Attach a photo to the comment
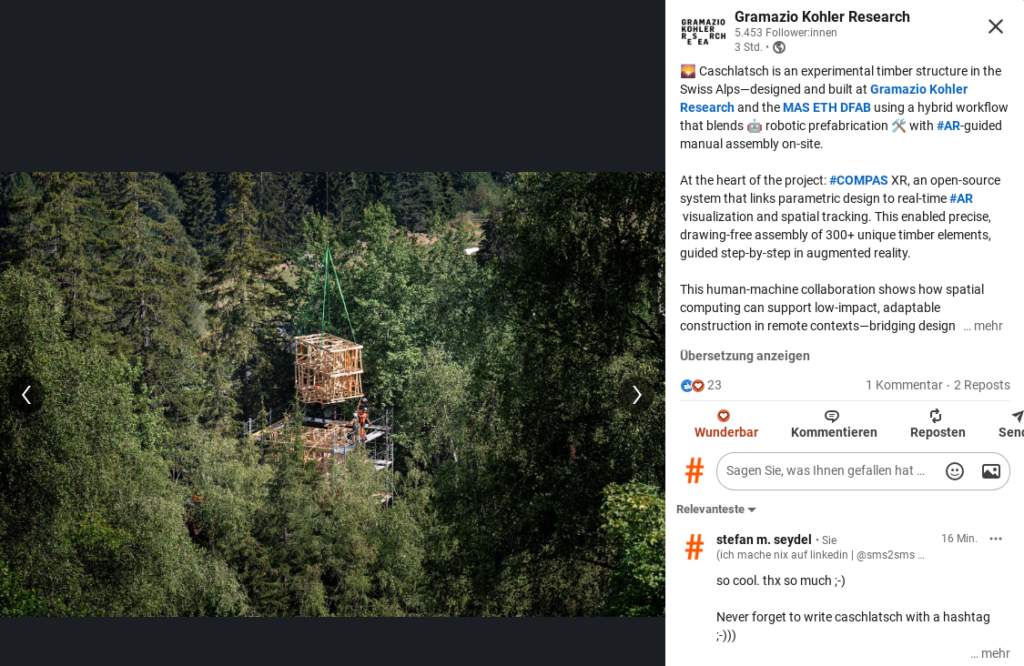The image size is (1024, 666). click(x=991, y=471)
